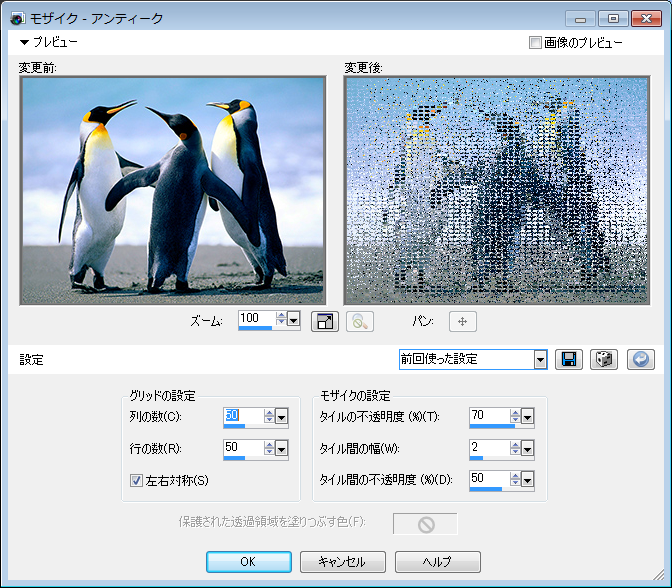Screen dimensions: 672x588
Task: Open タイルの不透明度 (%)(T) dropdown arrow
Action: pos(528,417)
